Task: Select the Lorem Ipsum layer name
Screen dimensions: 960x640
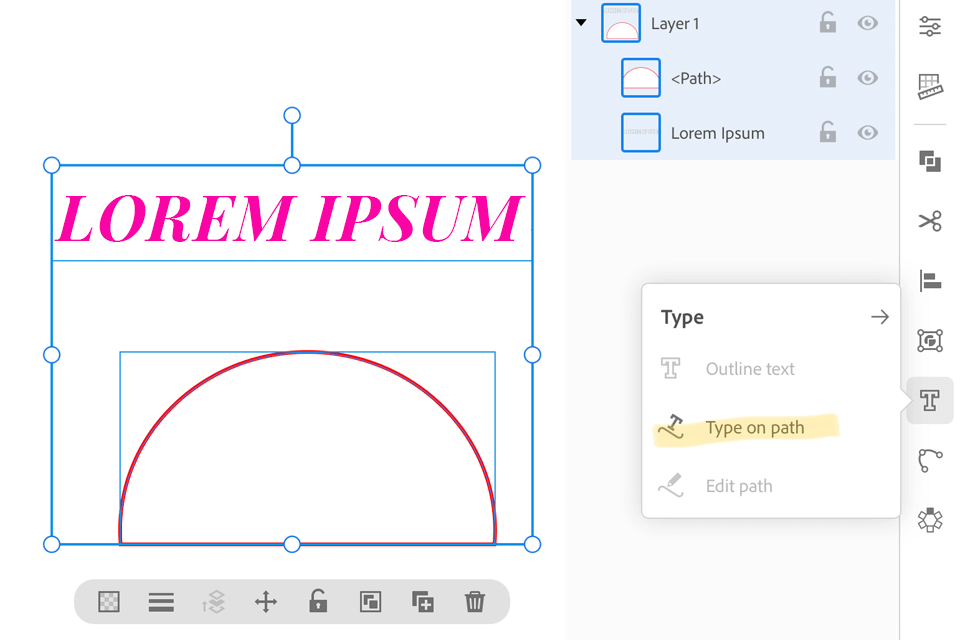Action: 718,133
